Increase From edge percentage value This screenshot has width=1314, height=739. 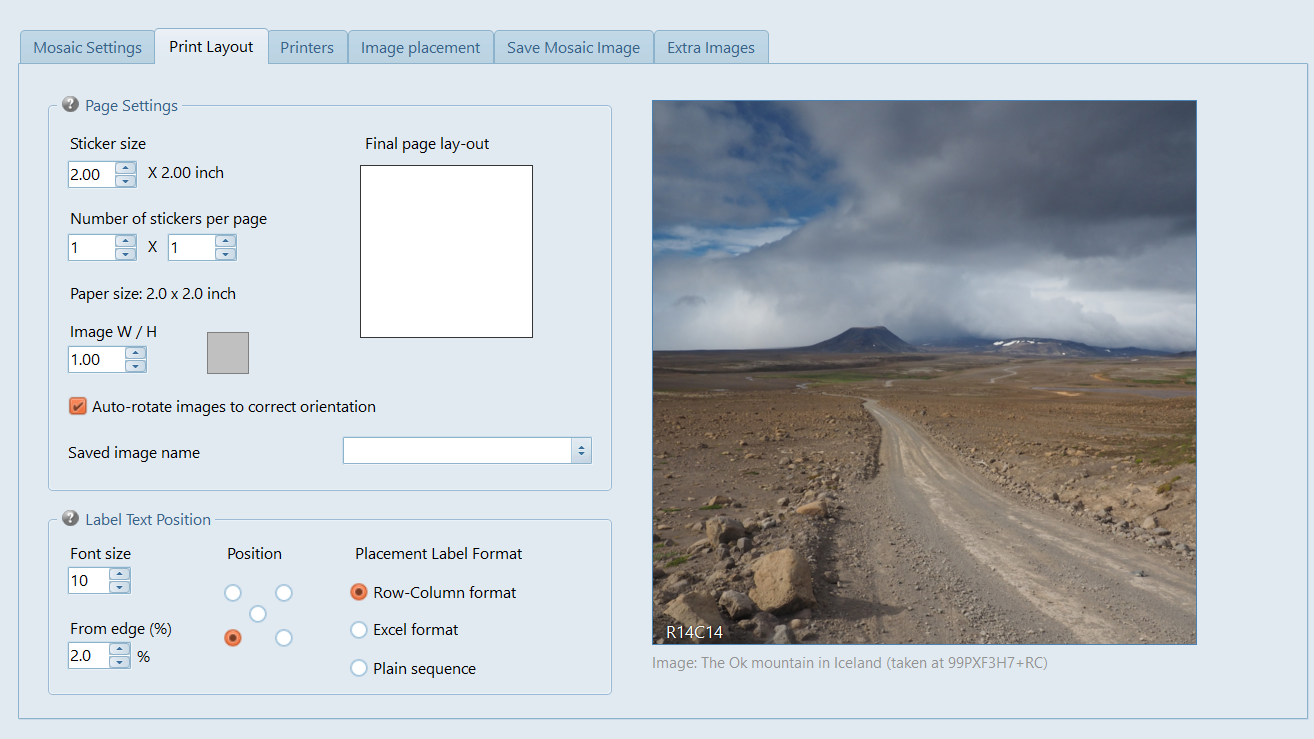coord(120,649)
